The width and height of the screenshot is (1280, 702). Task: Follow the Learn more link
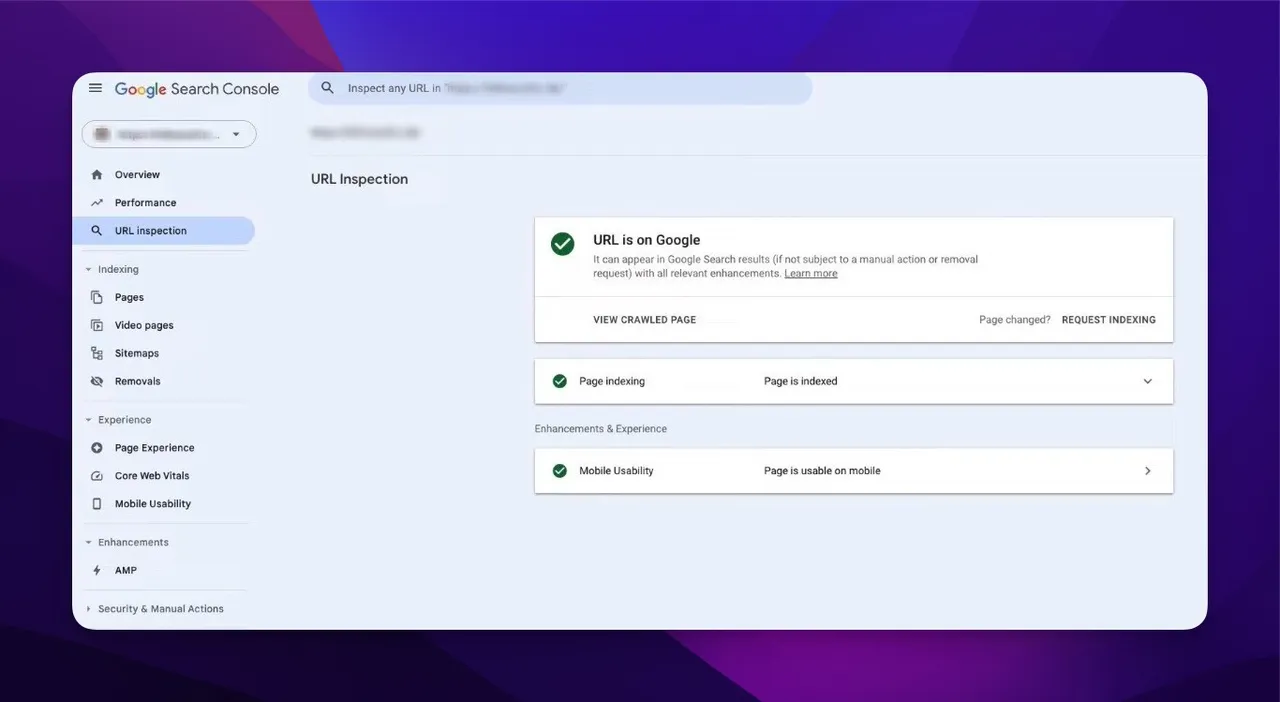pyautogui.click(x=811, y=274)
